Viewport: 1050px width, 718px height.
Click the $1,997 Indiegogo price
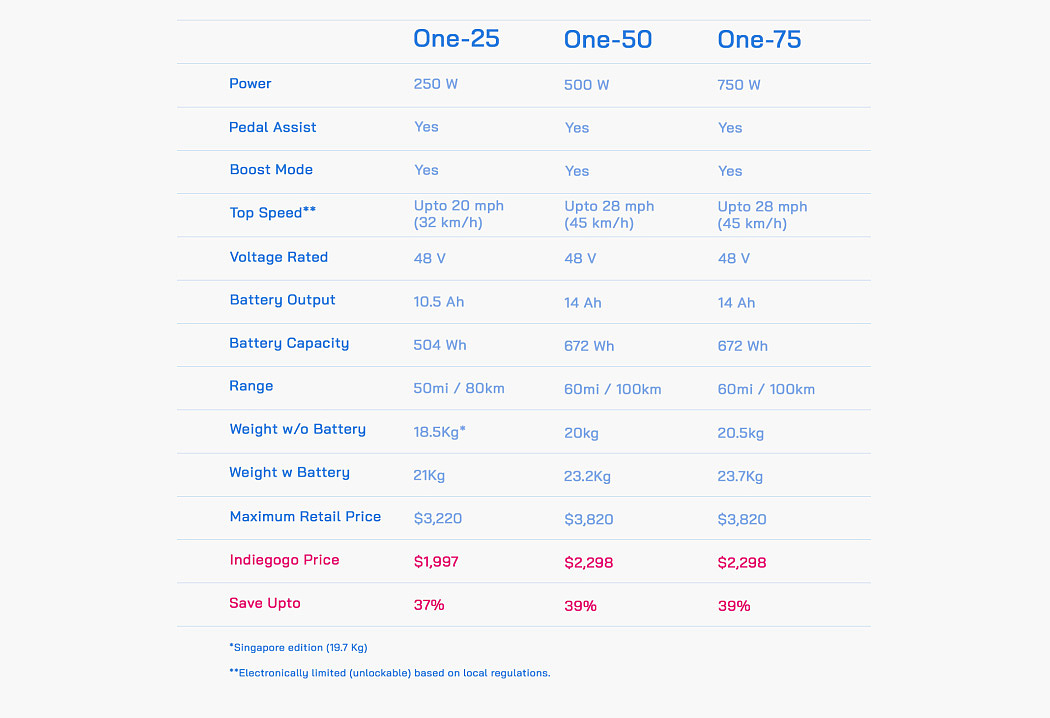pyautogui.click(x=436, y=562)
